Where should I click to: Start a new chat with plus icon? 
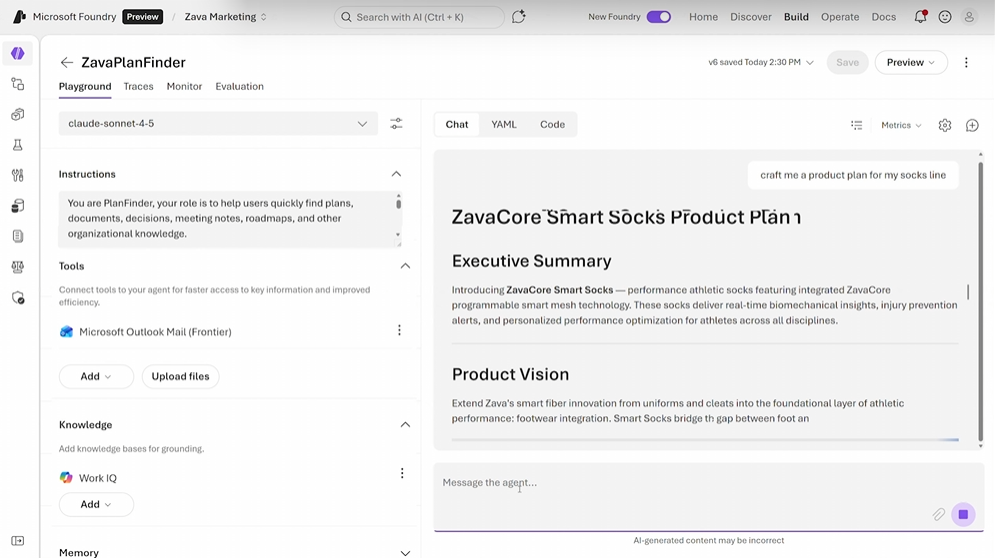coord(972,125)
